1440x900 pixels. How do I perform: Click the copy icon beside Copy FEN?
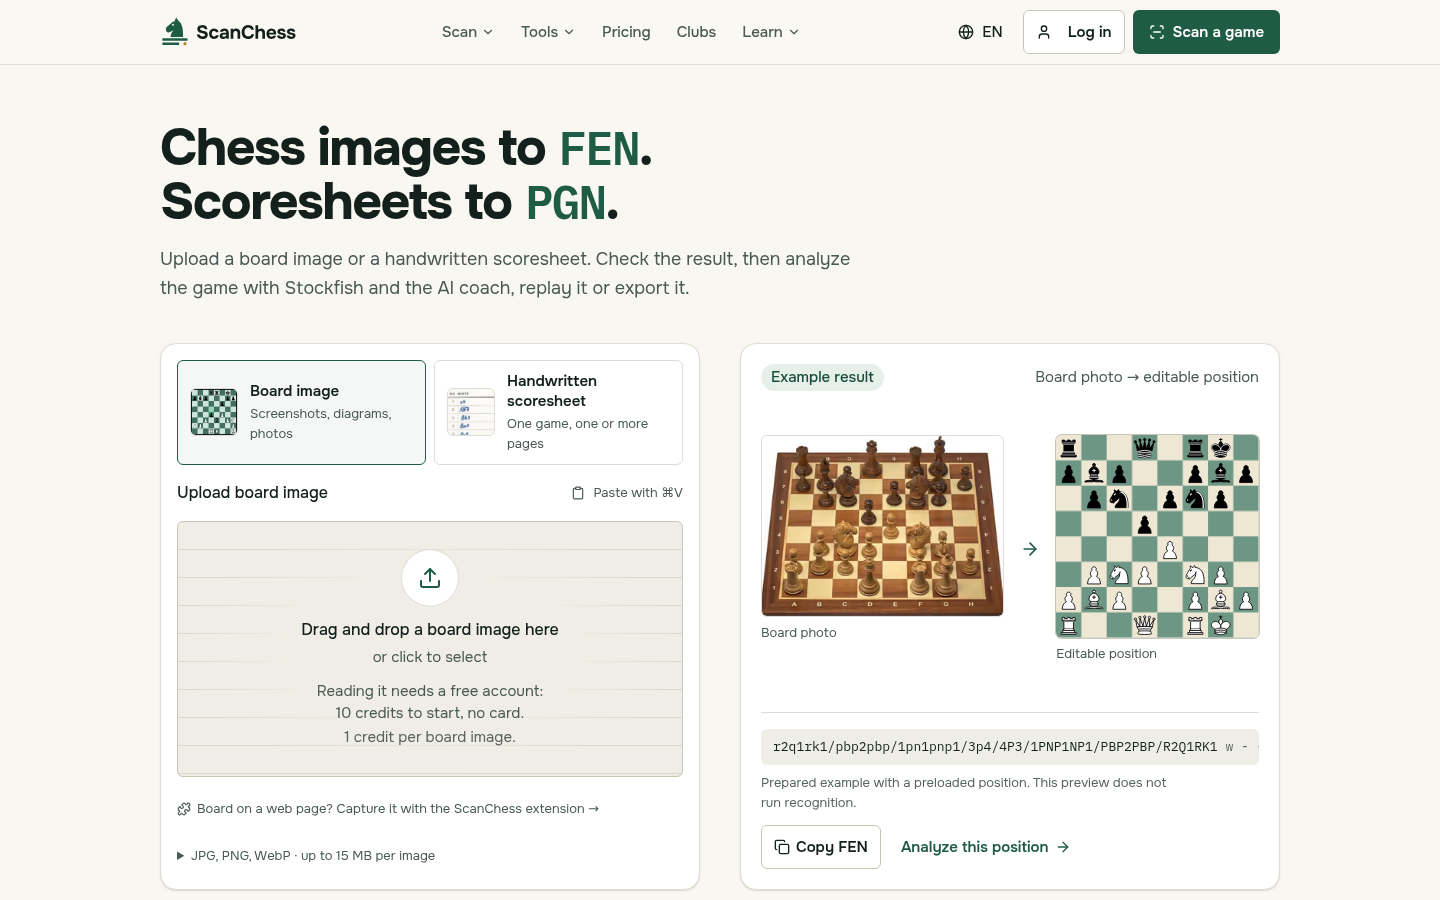tap(782, 847)
